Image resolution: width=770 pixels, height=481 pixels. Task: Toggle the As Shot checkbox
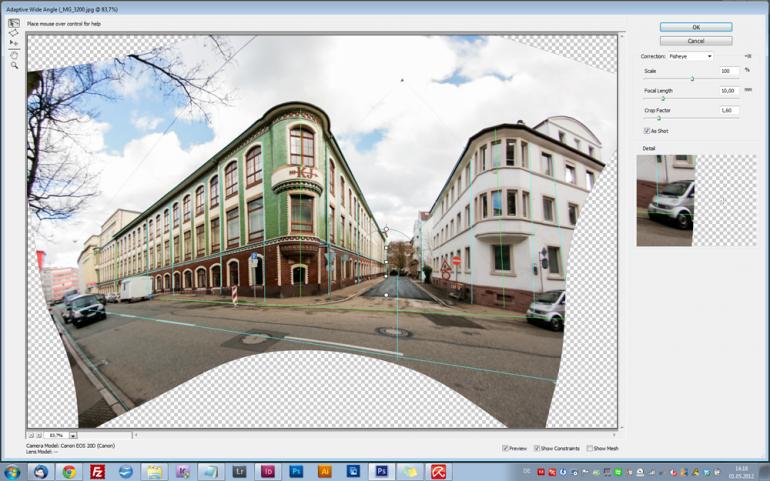pyautogui.click(x=647, y=131)
